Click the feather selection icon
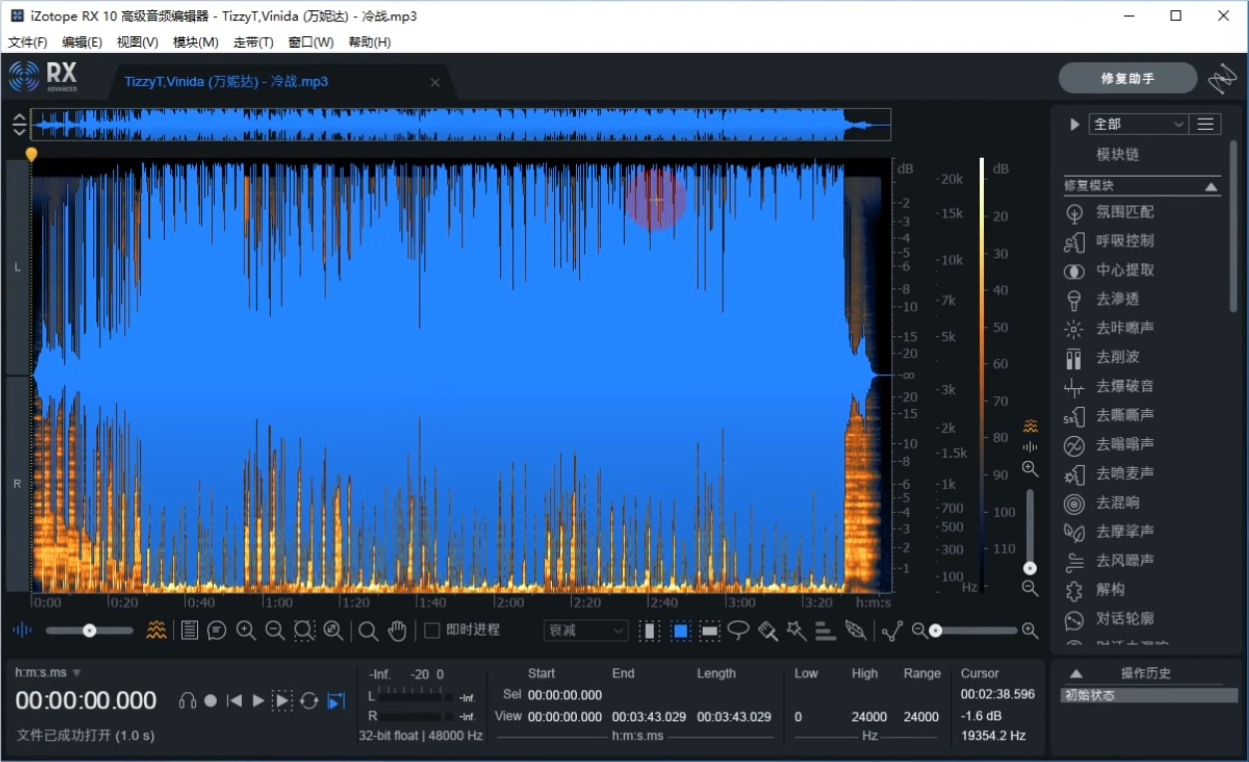The width and height of the screenshot is (1249, 762). click(x=856, y=630)
